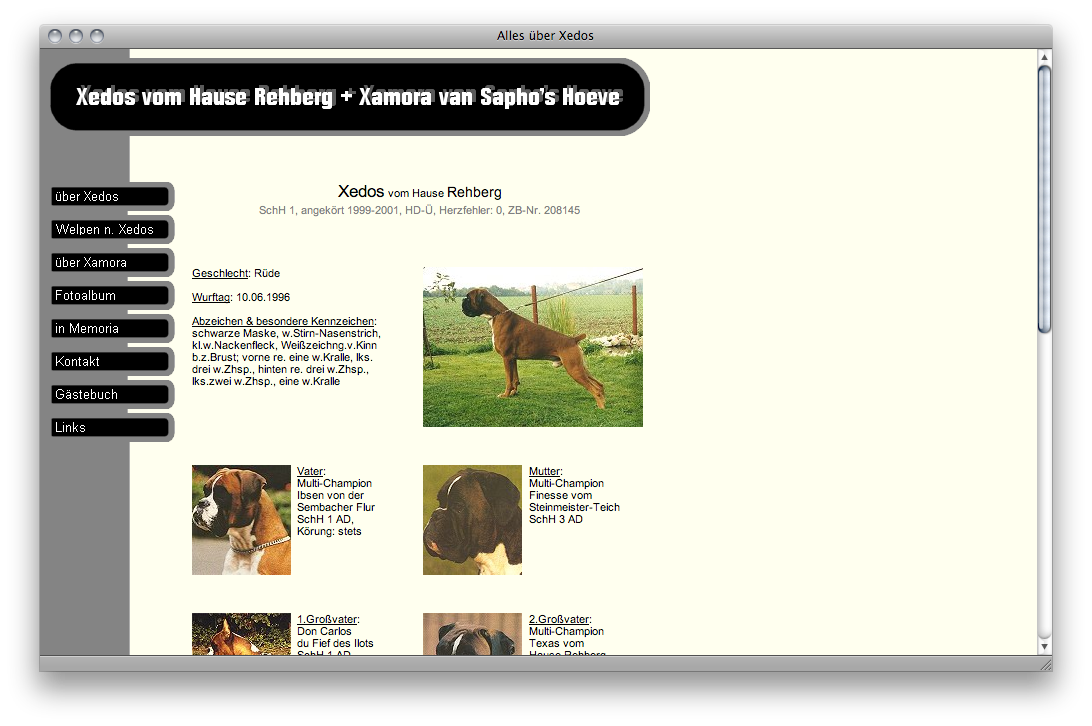The width and height of the screenshot is (1092, 726).
Task: Click the Vater boxer portrait thumbnail
Action: click(241, 520)
